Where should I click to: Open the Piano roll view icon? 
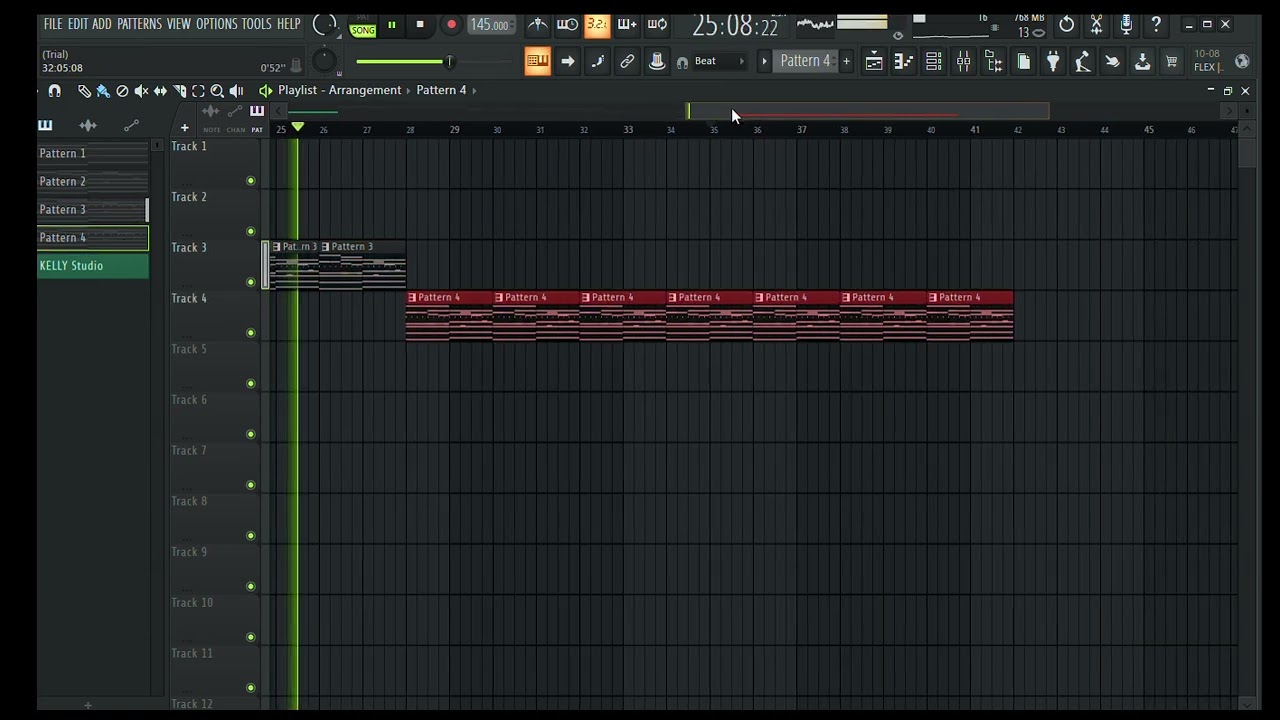[903, 62]
